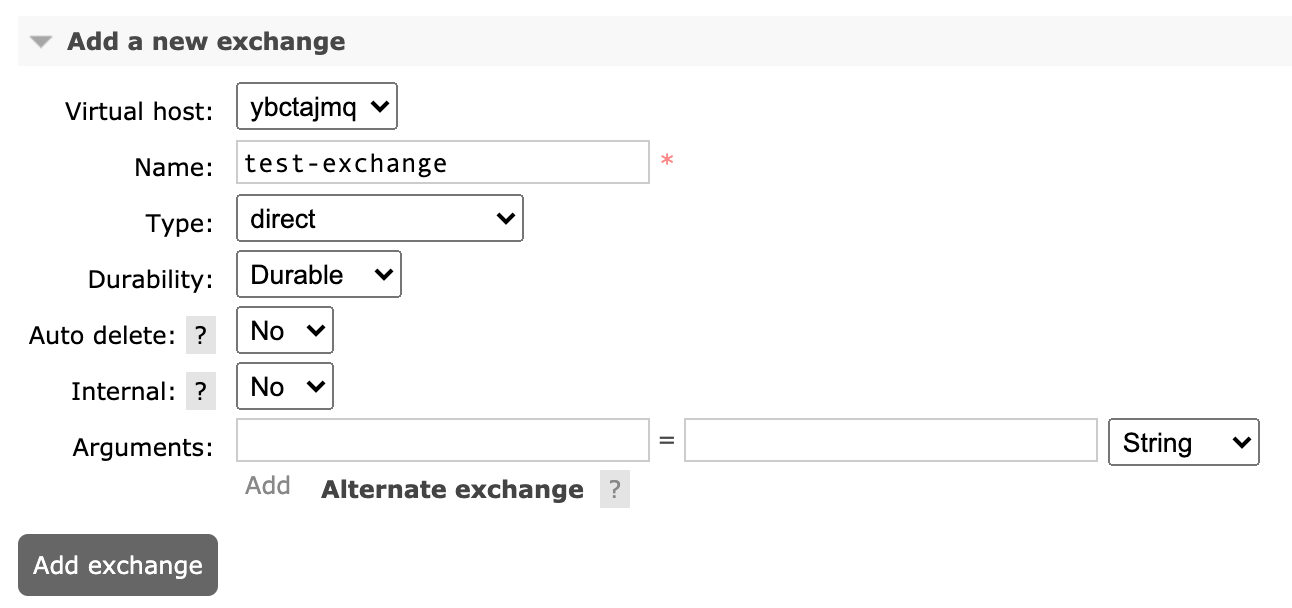Viewport: 1292px width, 608px height.
Task: Click the equals sign between argument fields
Action: coord(666,440)
